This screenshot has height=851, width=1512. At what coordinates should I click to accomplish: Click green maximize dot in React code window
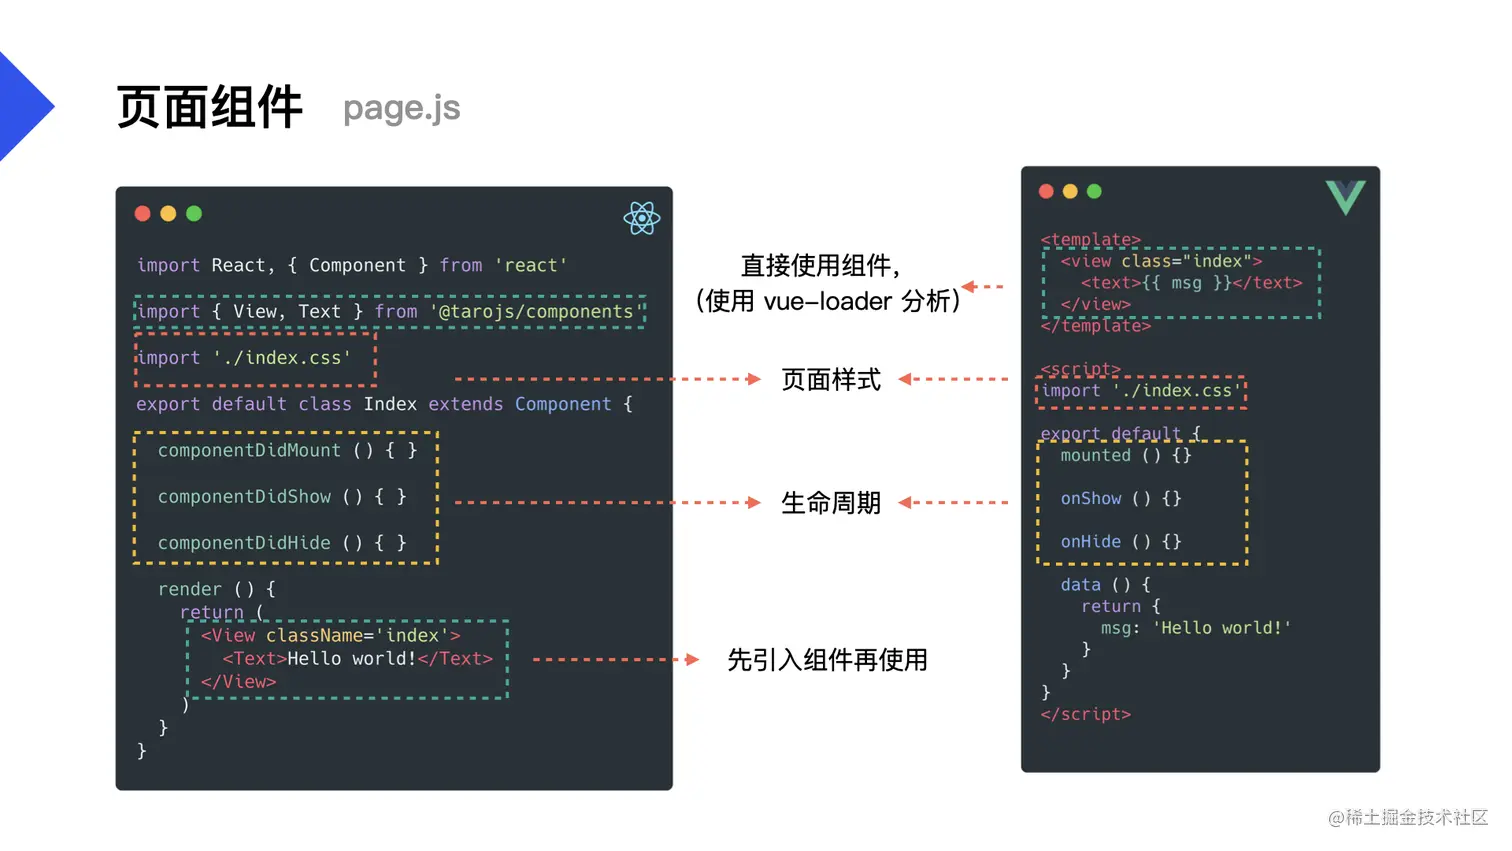tap(194, 213)
